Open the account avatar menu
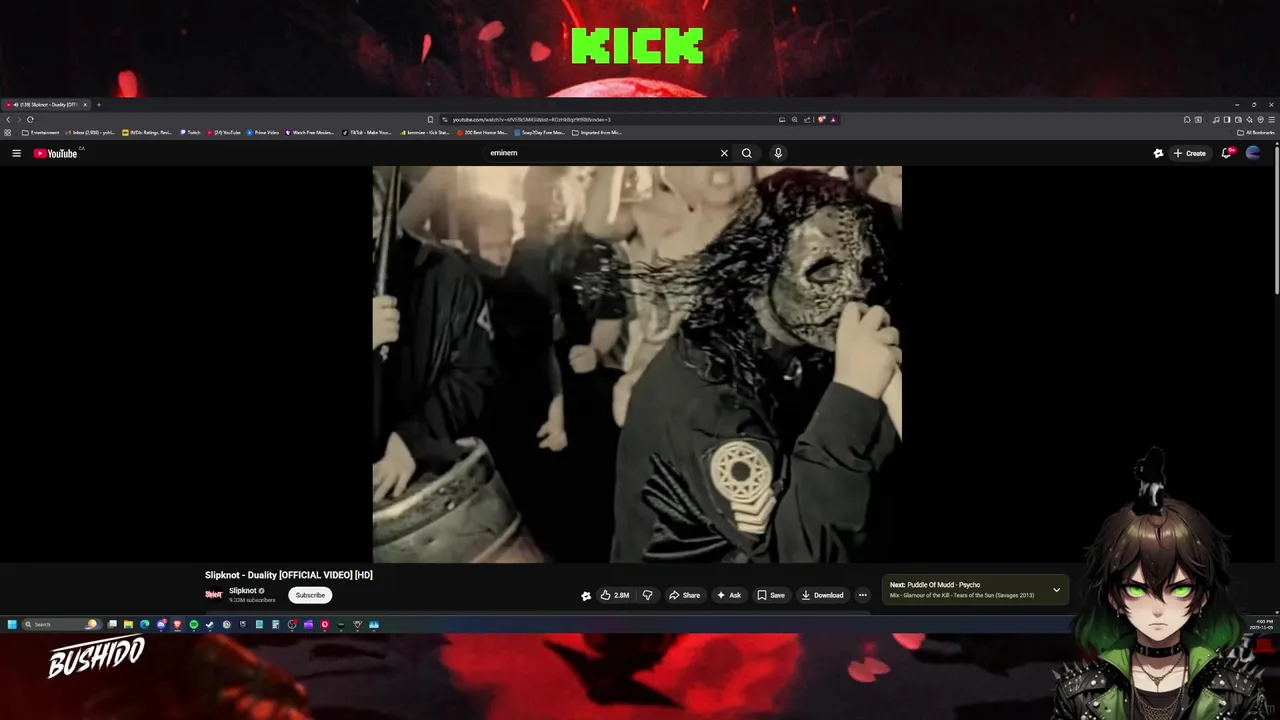Image resolution: width=1280 pixels, height=720 pixels. pos(1253,153)
